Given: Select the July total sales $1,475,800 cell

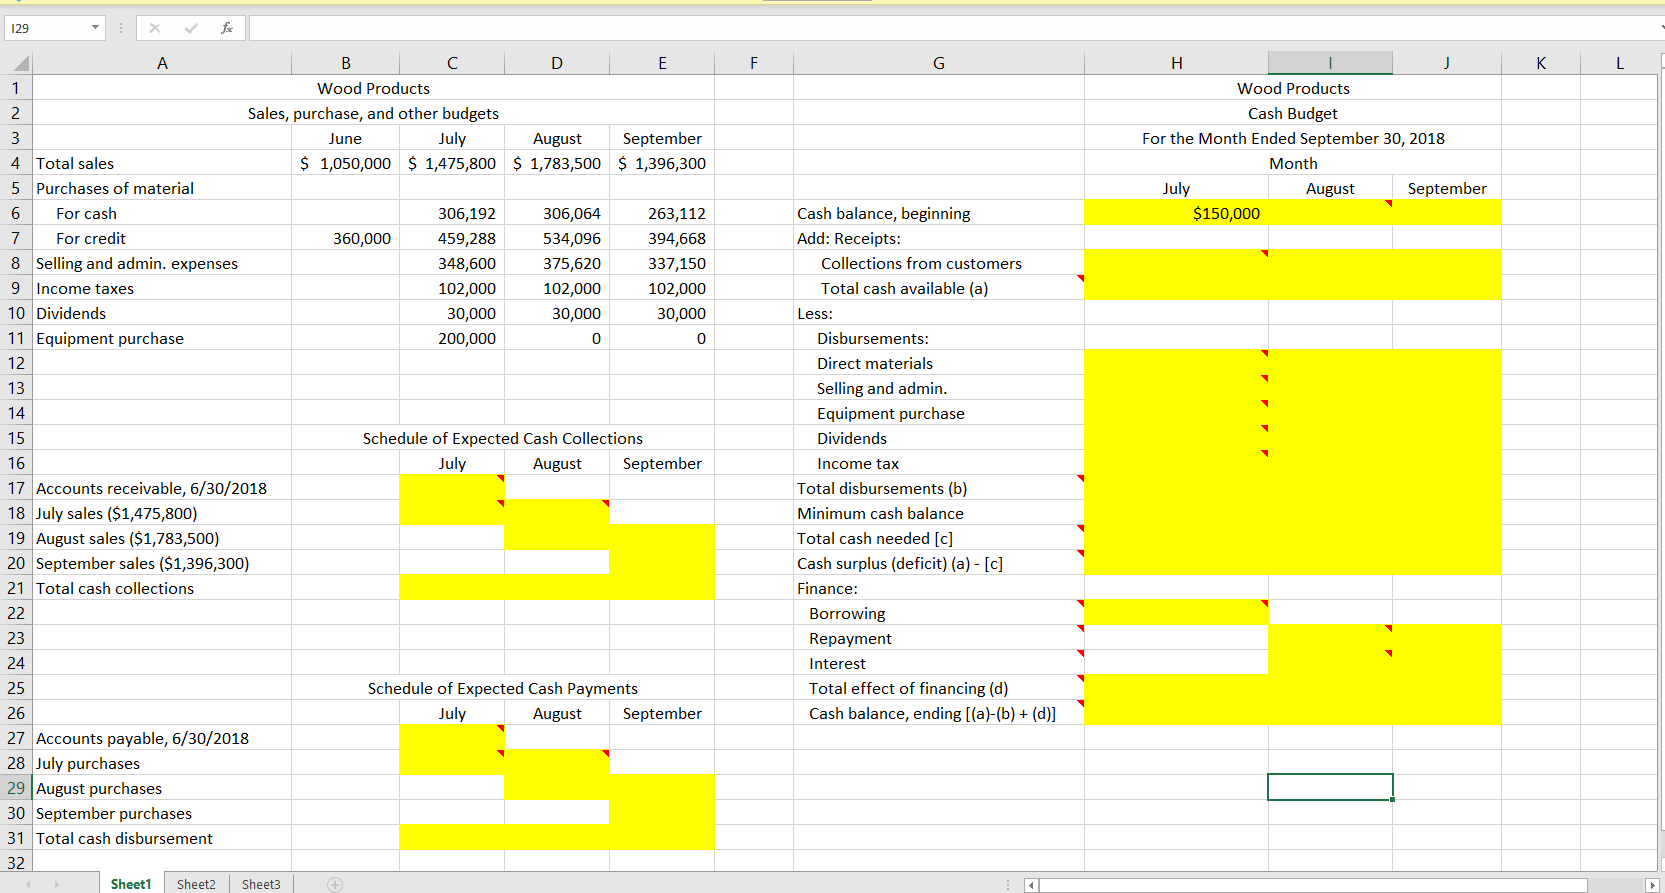Looking at the screenshot, I should coord(452,163).
